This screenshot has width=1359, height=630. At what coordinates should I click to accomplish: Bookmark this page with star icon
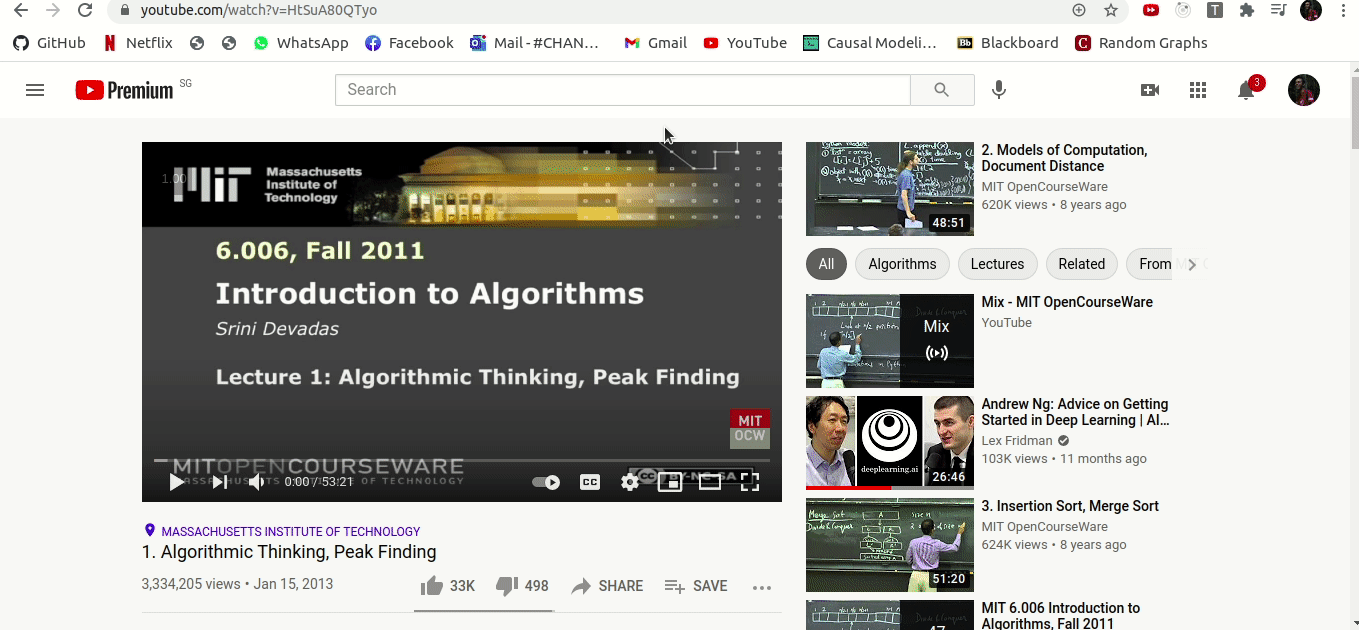(x=1111, y=10)
